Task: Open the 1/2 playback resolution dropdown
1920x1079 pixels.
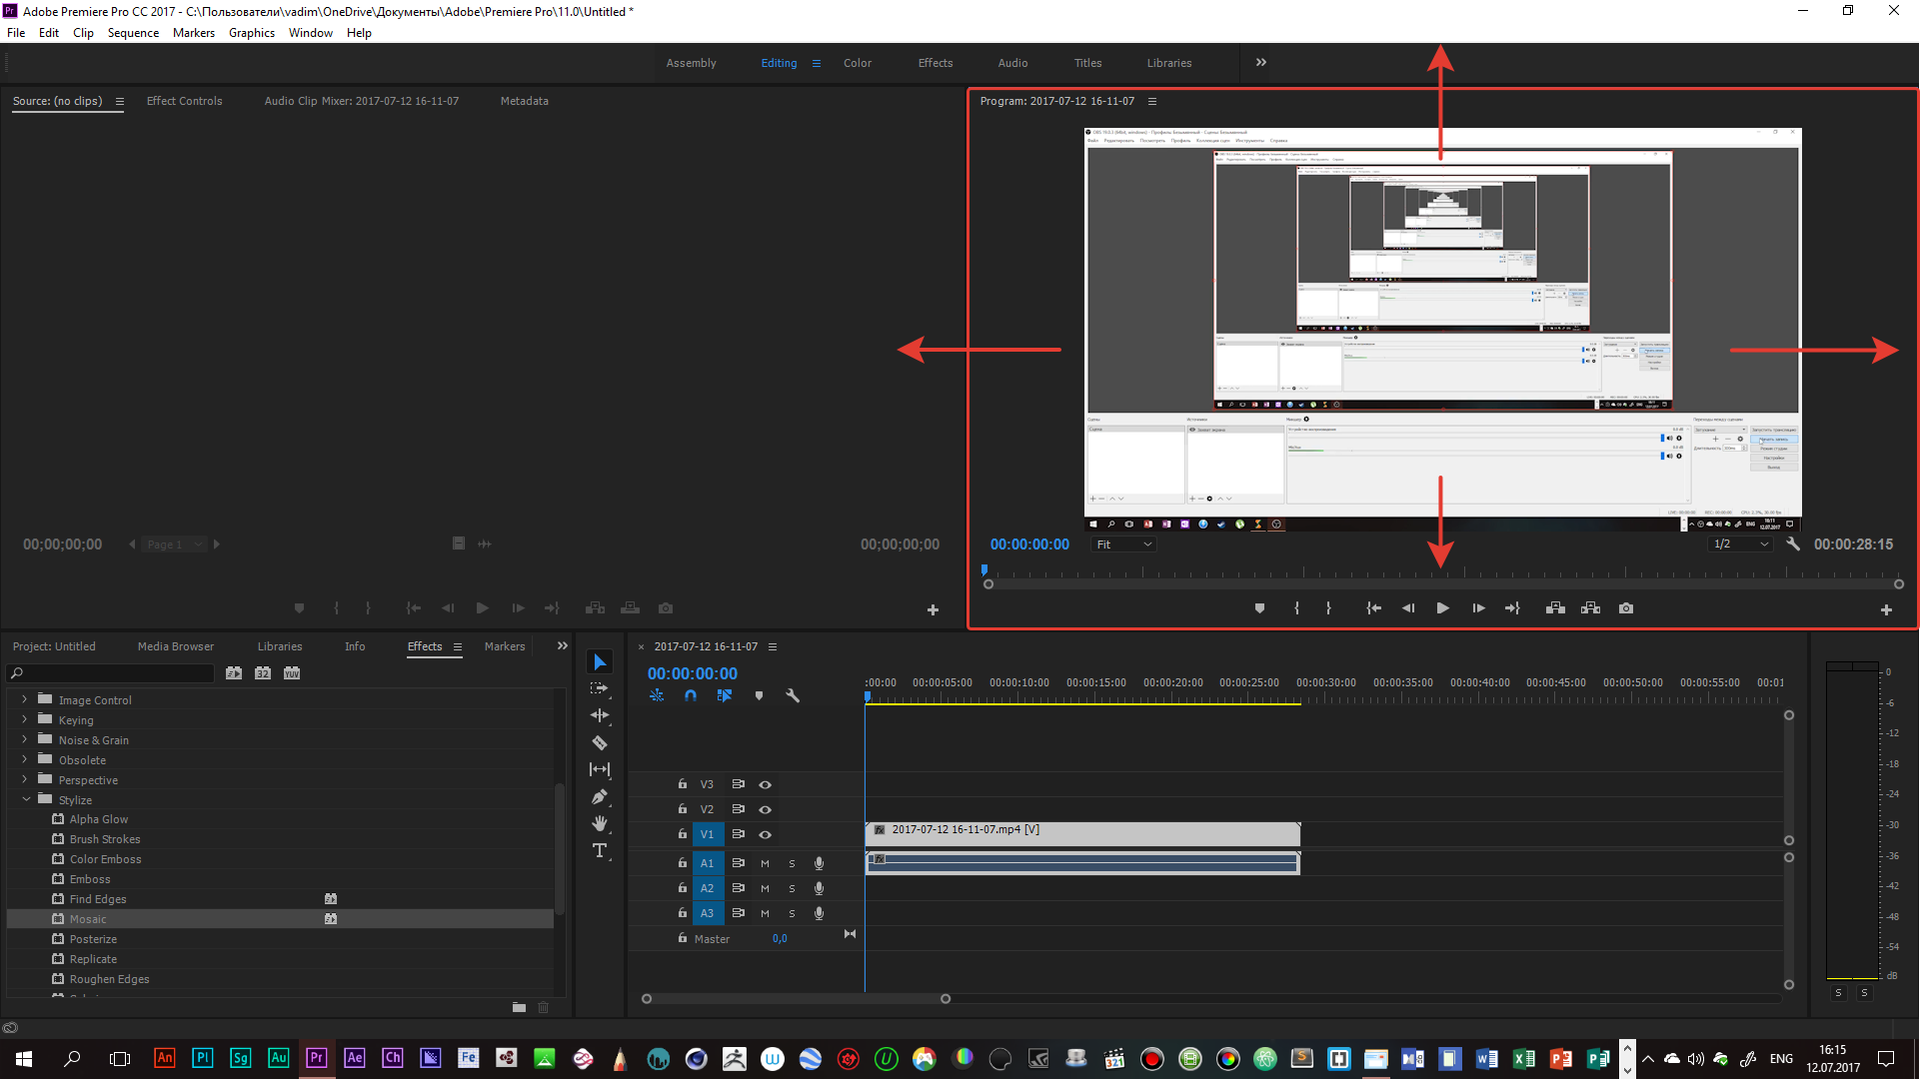Action: click(x=1740, y=544)
